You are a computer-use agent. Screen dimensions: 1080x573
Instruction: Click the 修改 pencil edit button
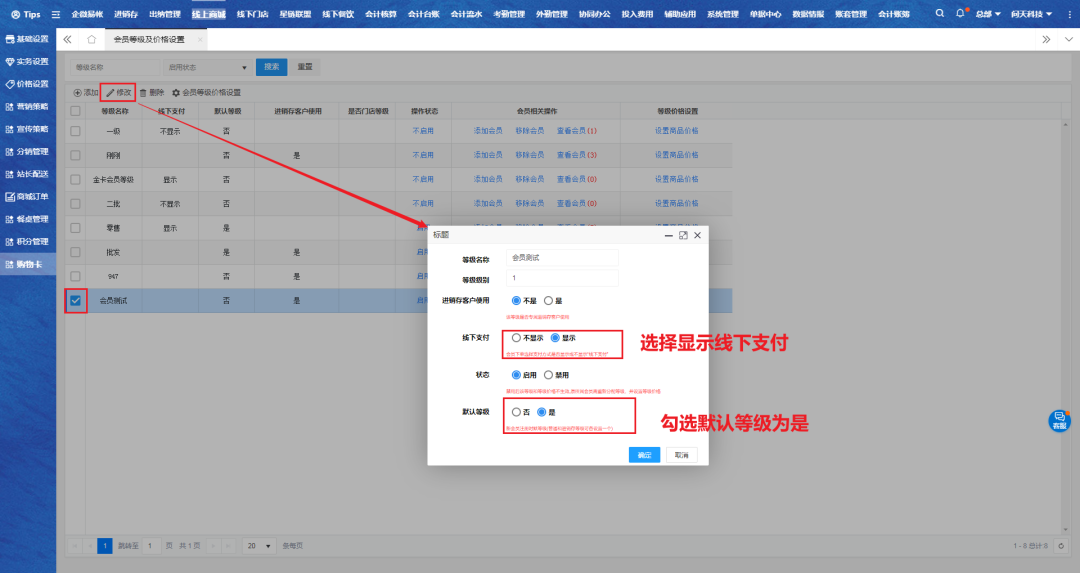tap(119, 92)
